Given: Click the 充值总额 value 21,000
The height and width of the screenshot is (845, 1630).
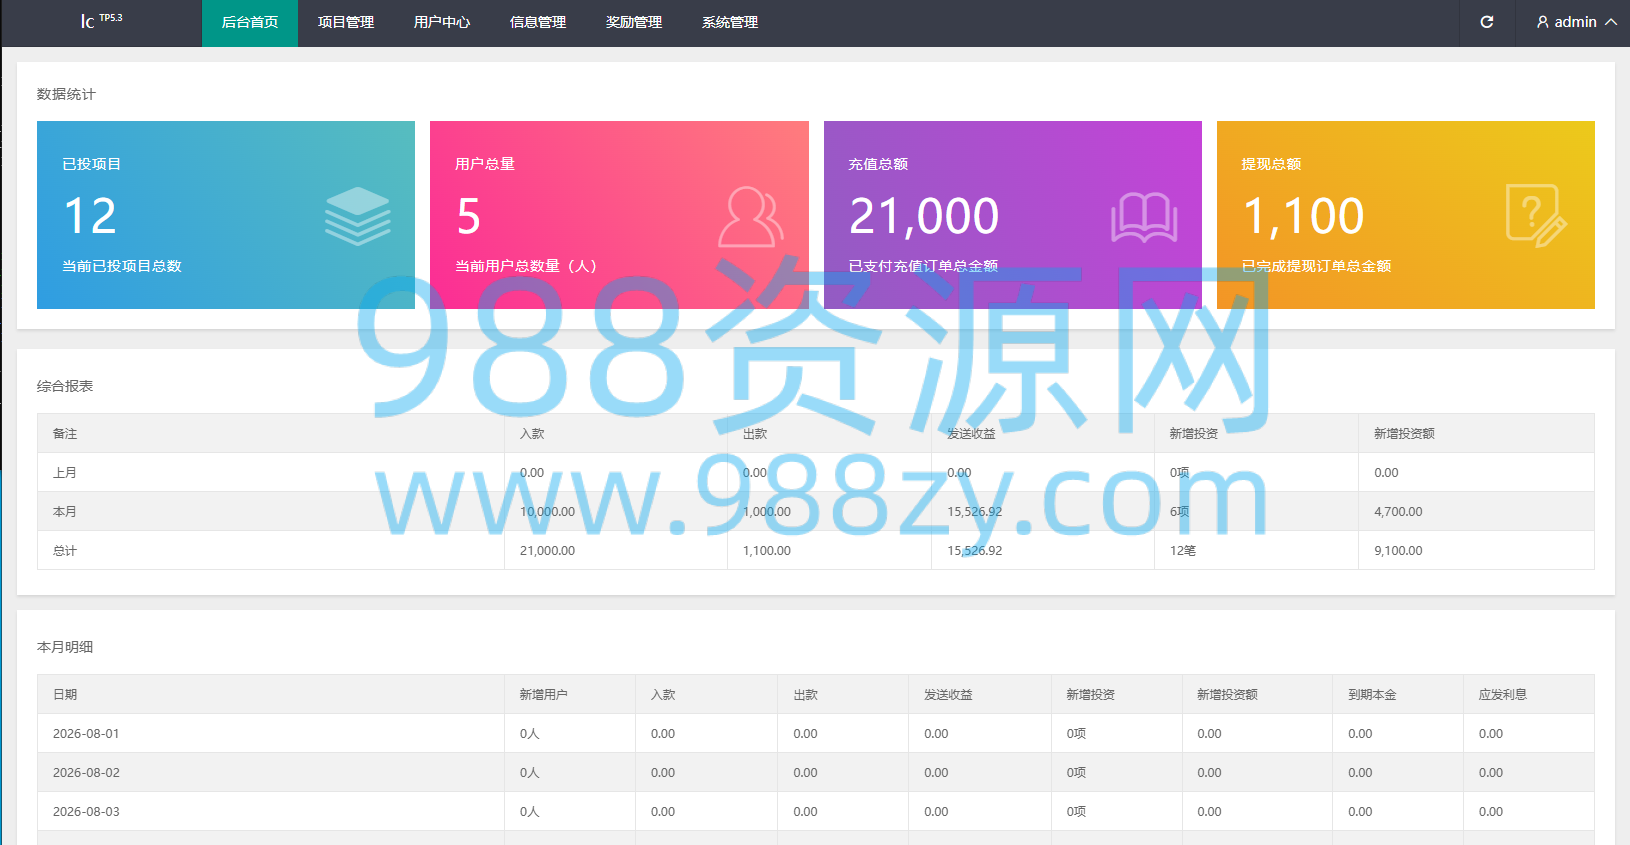Looking at the screenshot, I should [x=924, y=217].
